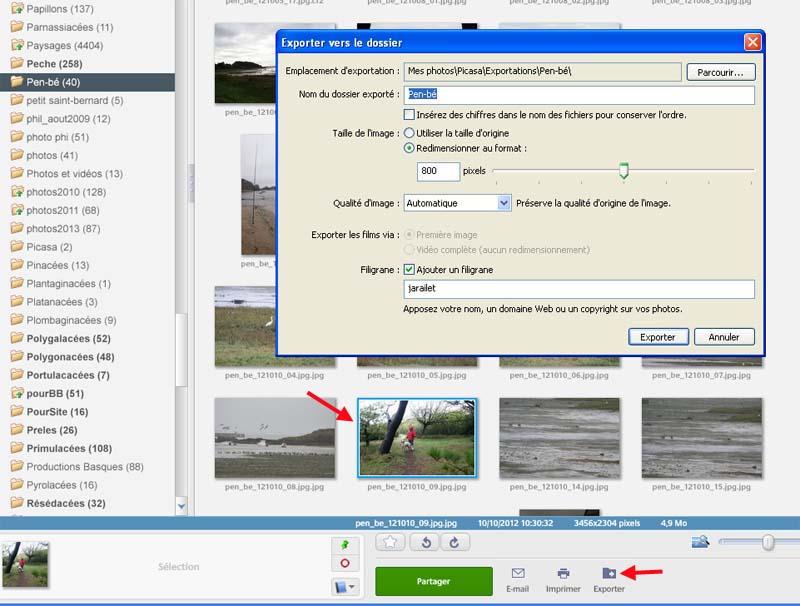Click the Annuler button
This screenshot has width=800, height=606.
point(724,337)
